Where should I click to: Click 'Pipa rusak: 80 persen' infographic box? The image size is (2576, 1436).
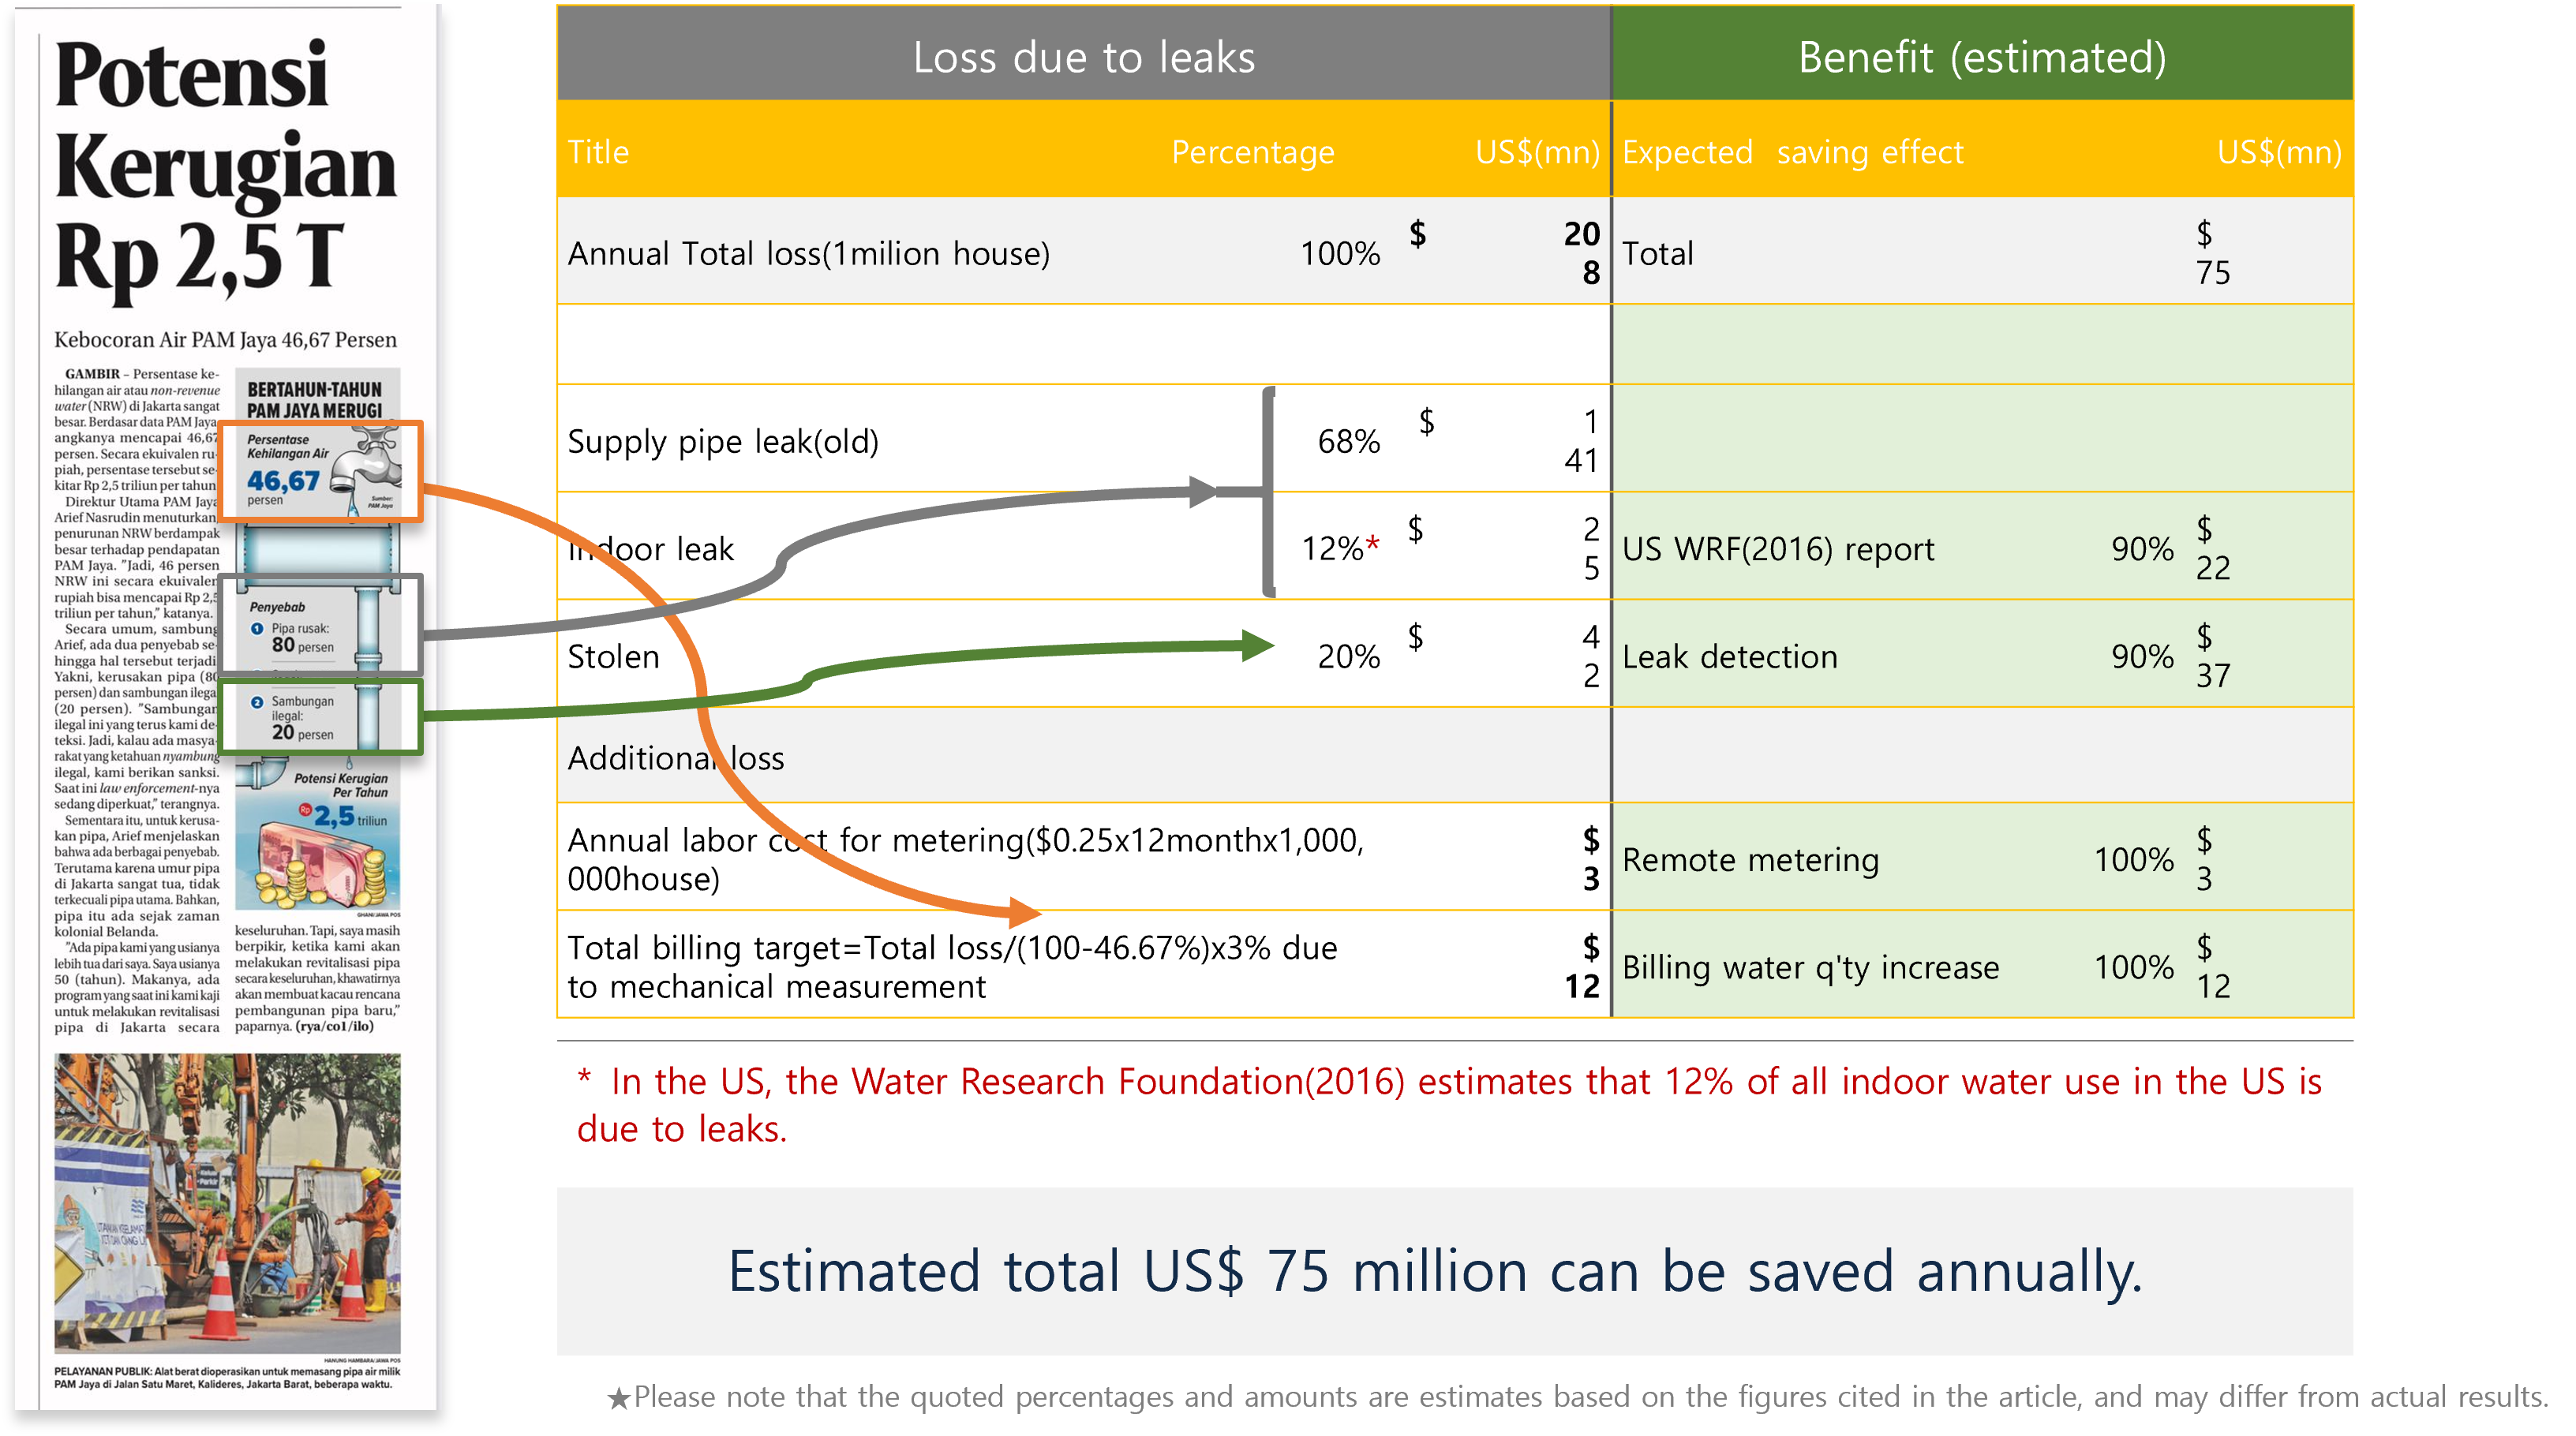[x=321, y=626]
